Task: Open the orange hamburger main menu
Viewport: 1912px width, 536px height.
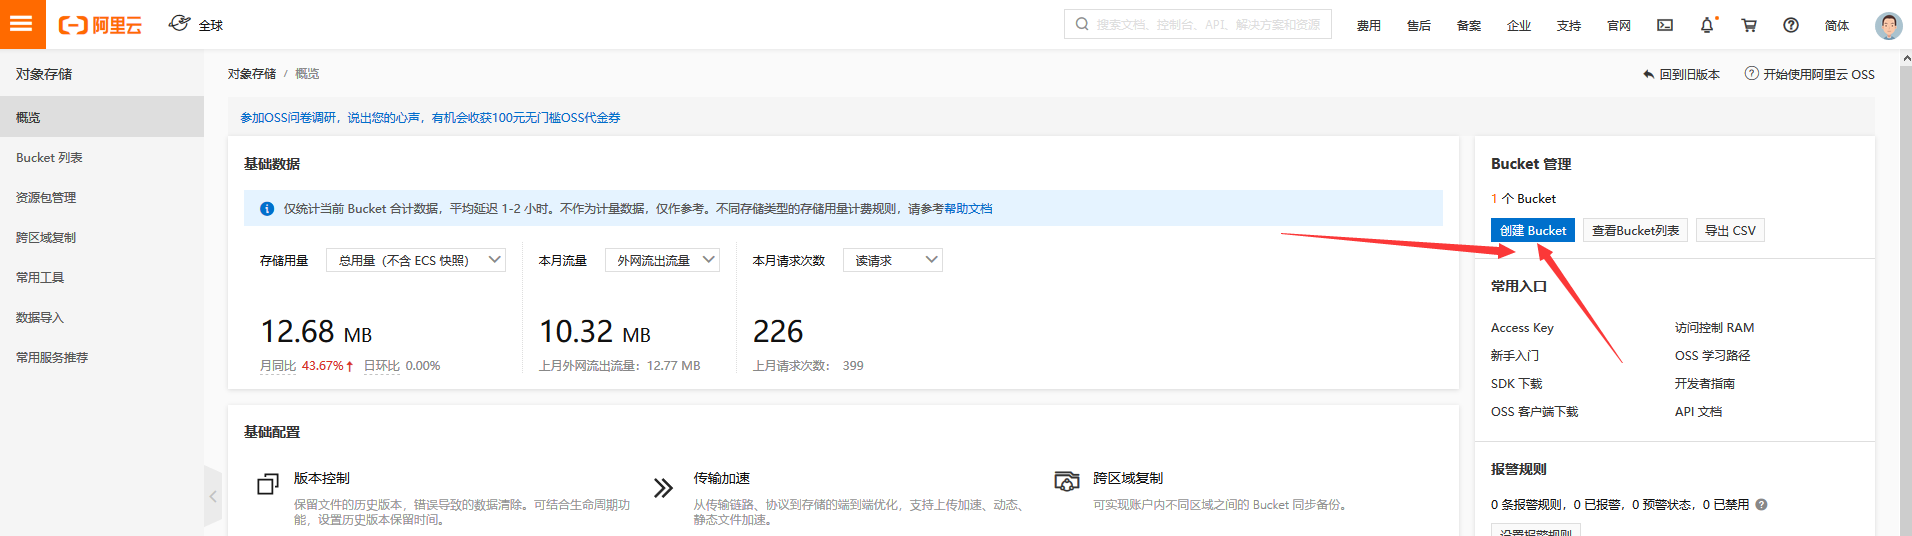Action: tap(22, 24)
